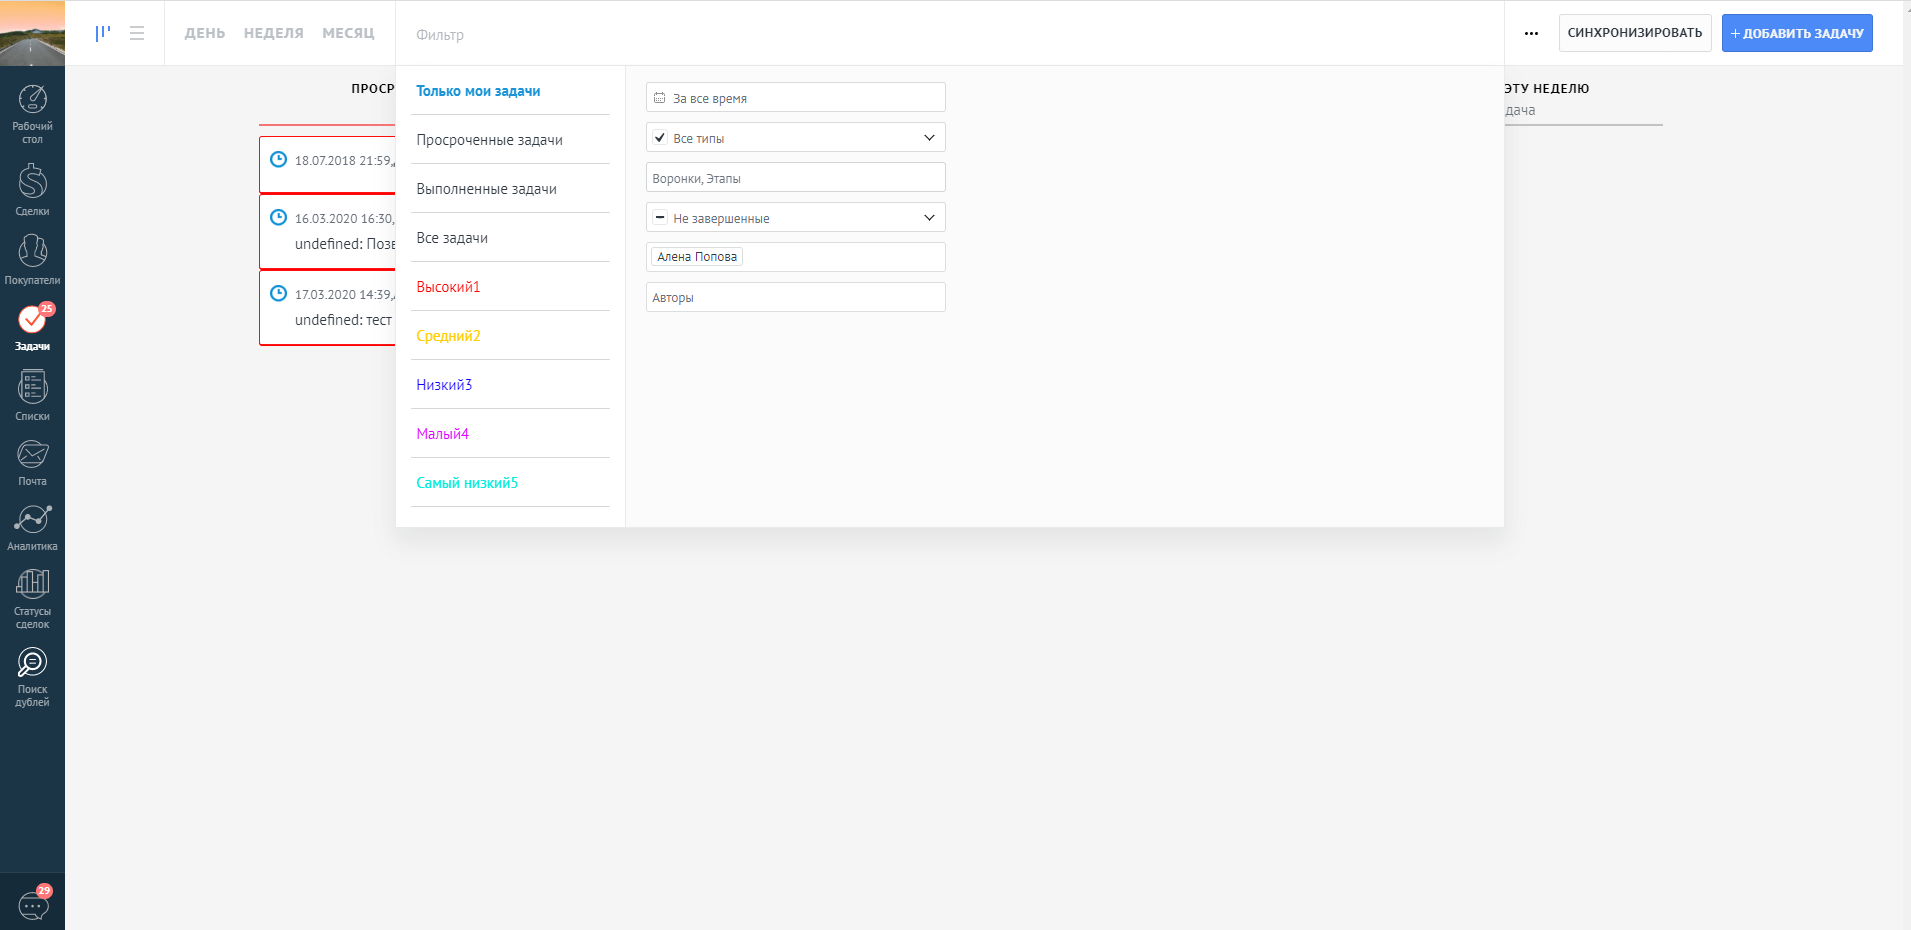The height and width of the screenshot is (930, 1911).
Task: Toggle the Не завершенные status checkbox
Action: tap(660, 218)
